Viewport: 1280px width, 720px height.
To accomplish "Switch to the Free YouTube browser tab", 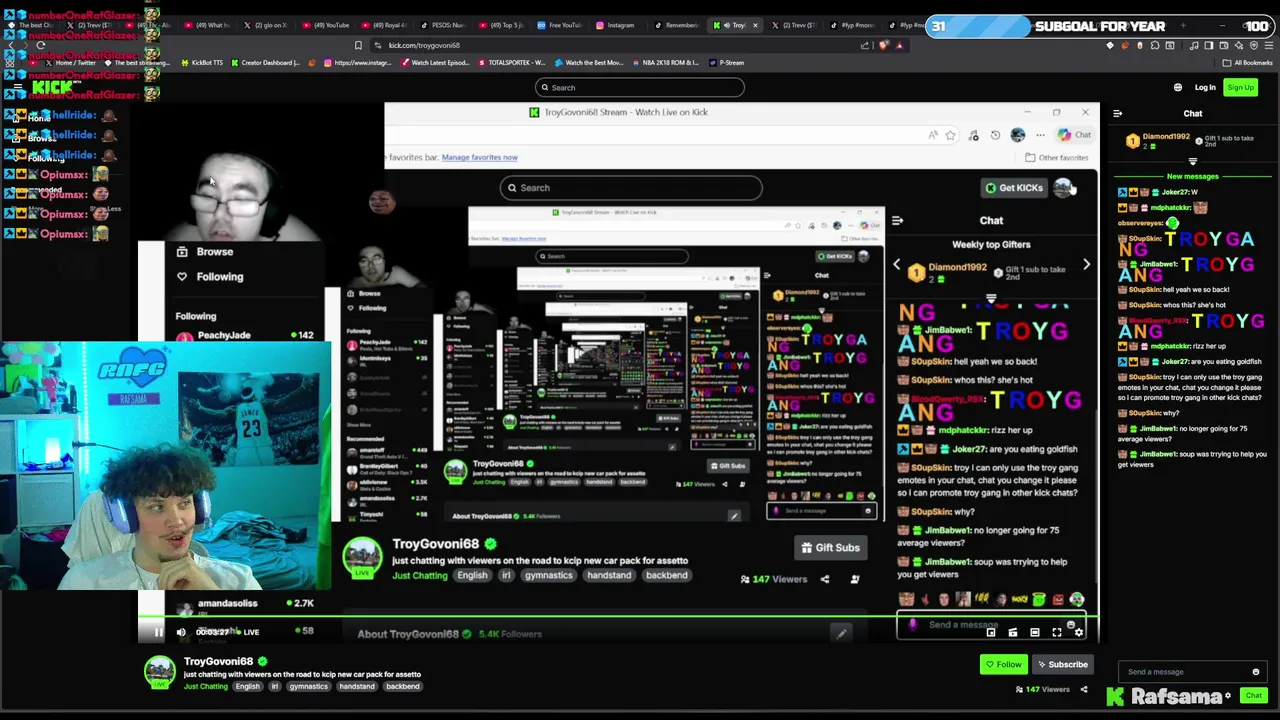I will [560, 25].
